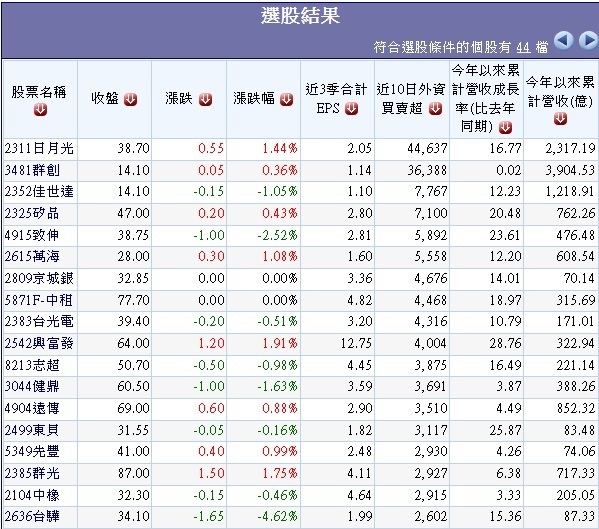The width and height of the screenshot is (599, 529).
Task: Click the 選股結果 title
Action: click(300, 16)
